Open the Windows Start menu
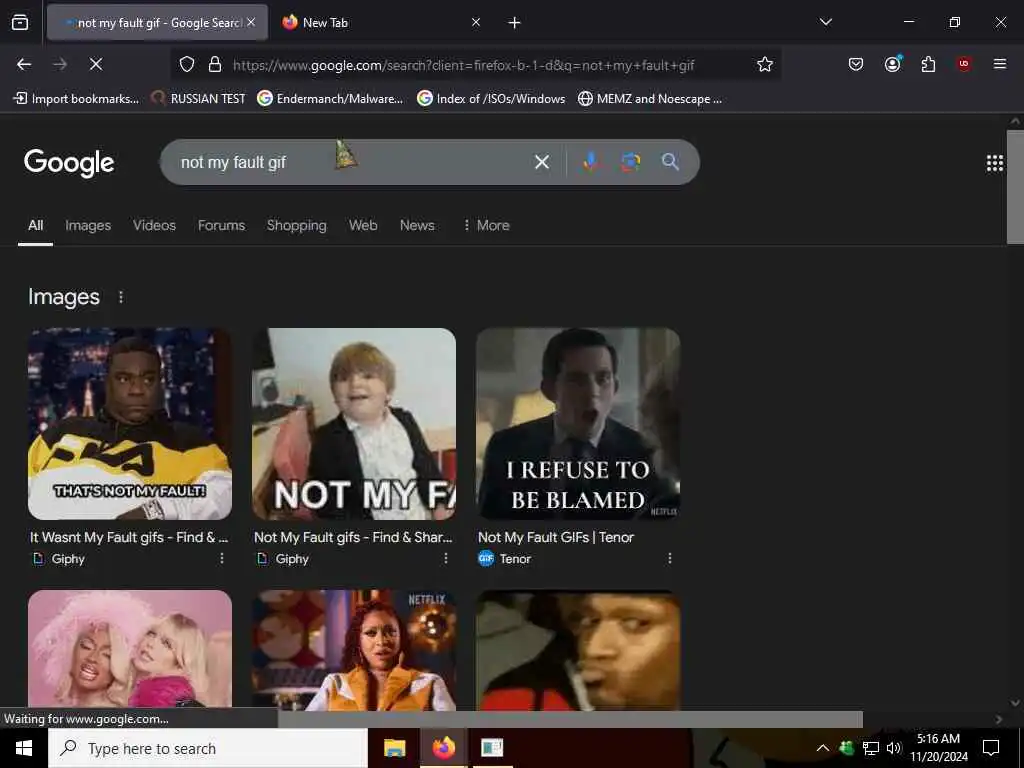Image resolution: width=1024 pixels, height=768 pixels. point(24,748)
